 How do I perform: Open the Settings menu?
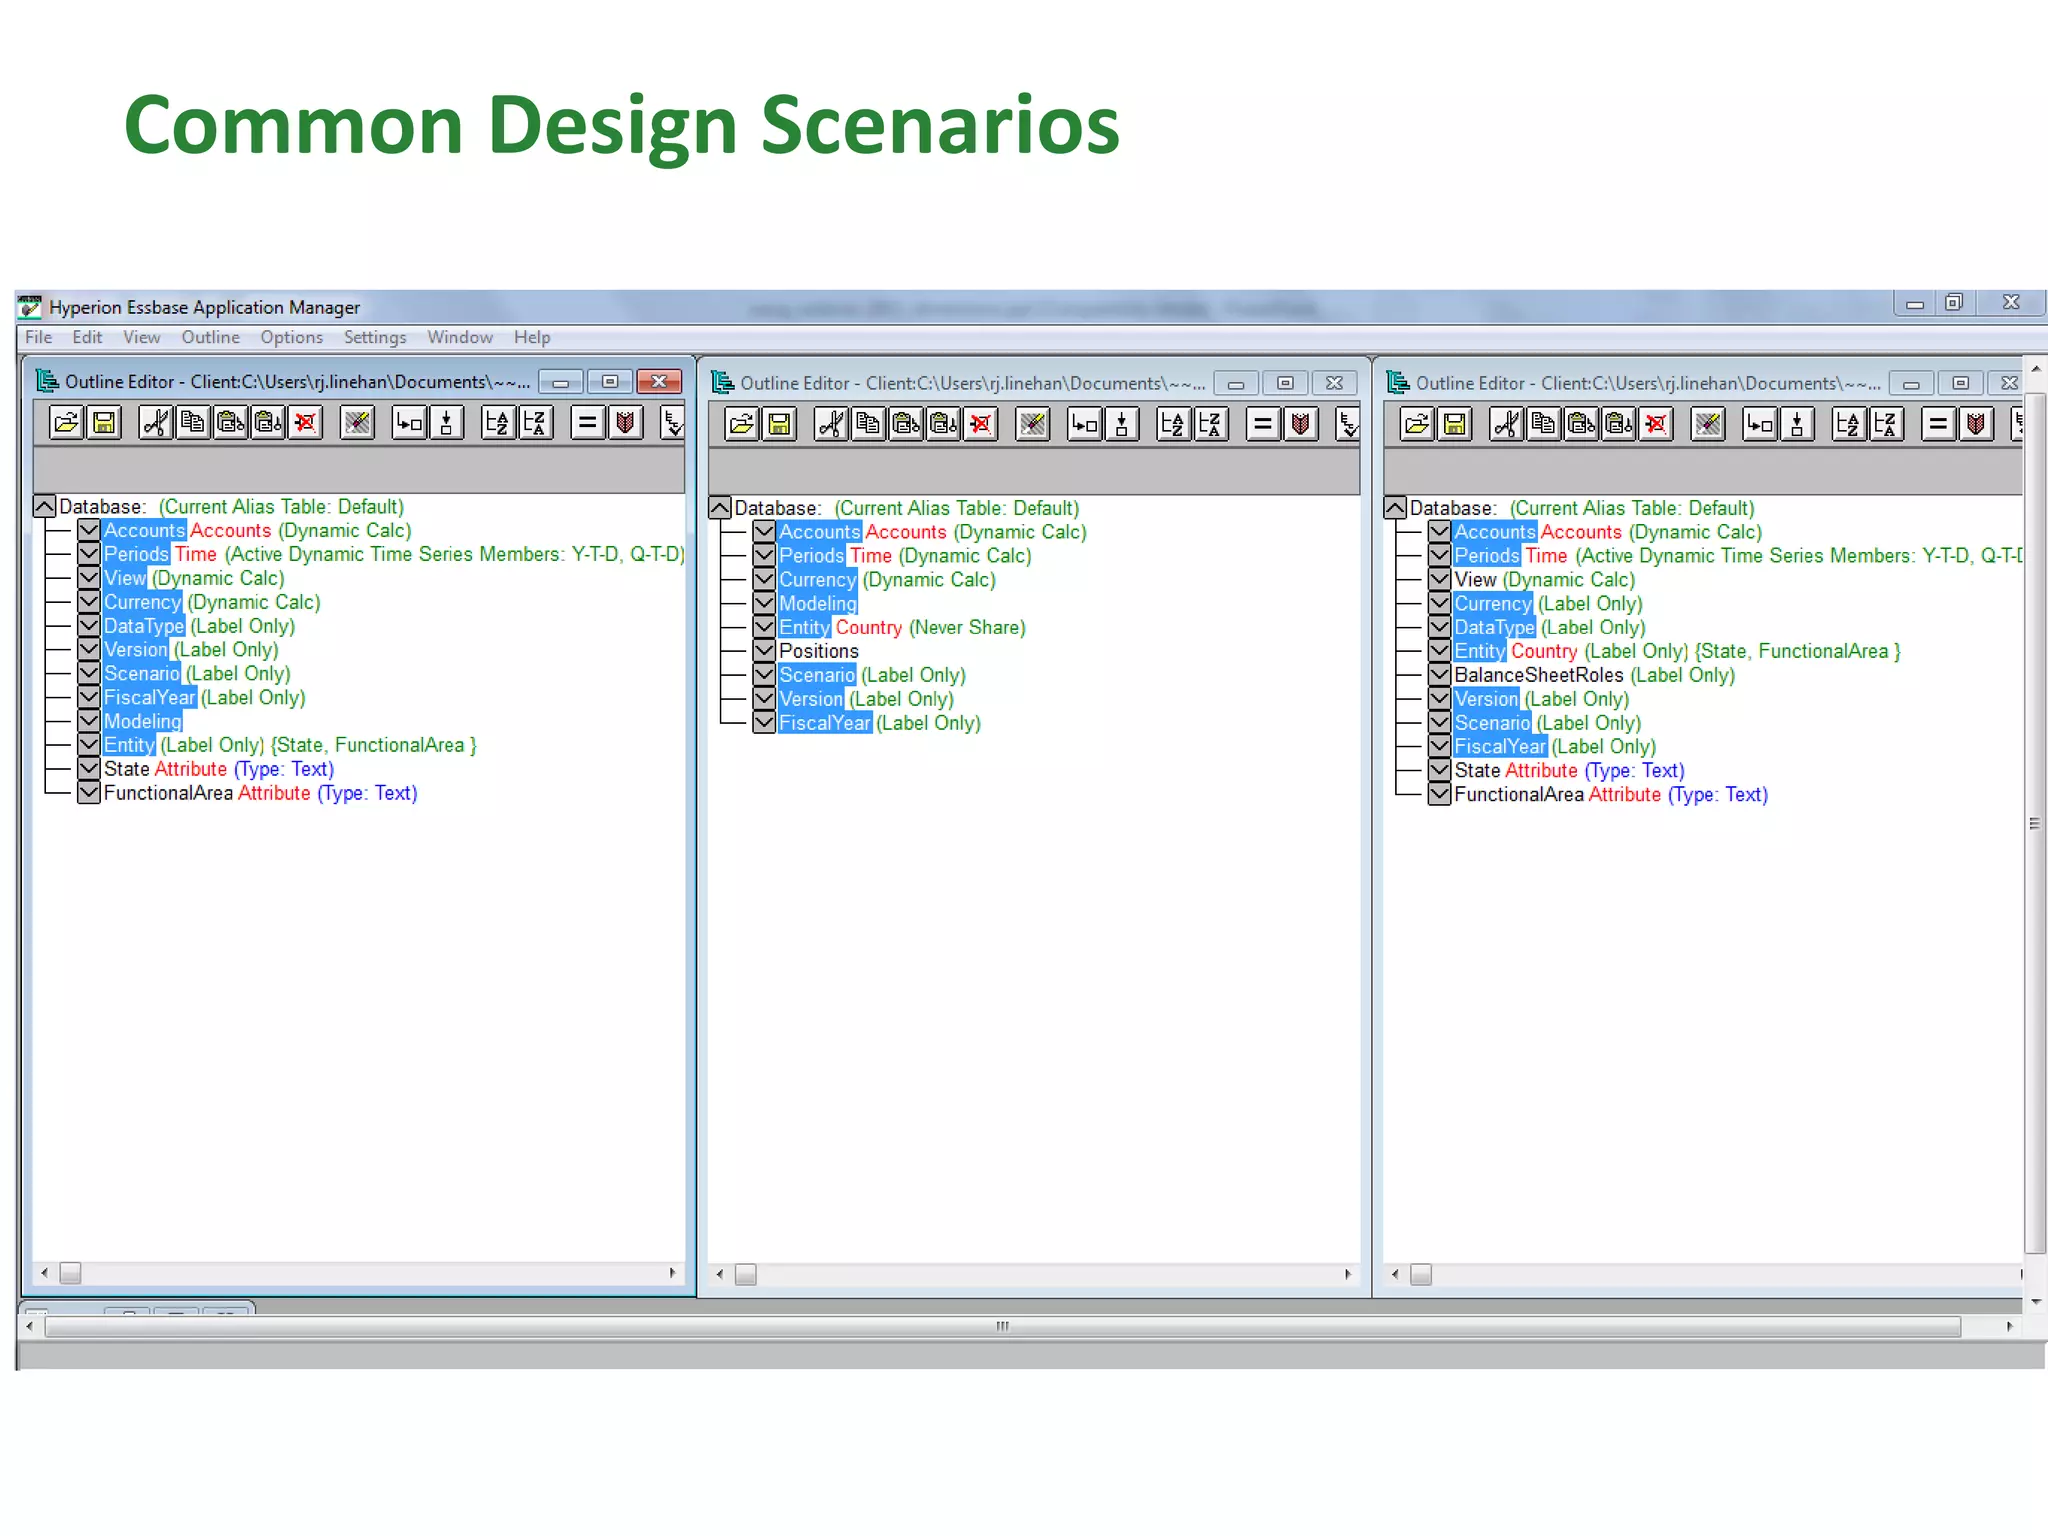coord(375,337)
